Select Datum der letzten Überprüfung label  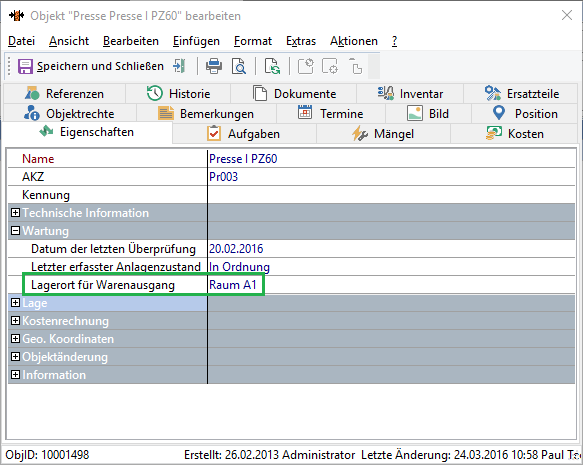pos(113,249)
